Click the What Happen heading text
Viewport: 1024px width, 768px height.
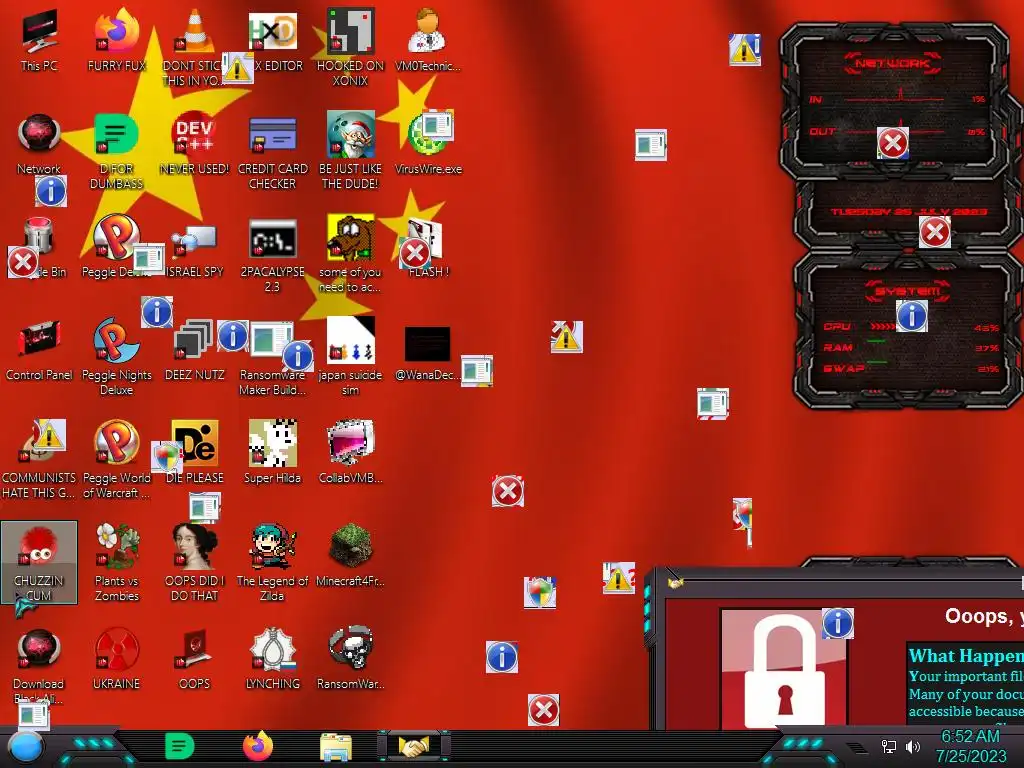pos(966,656)
